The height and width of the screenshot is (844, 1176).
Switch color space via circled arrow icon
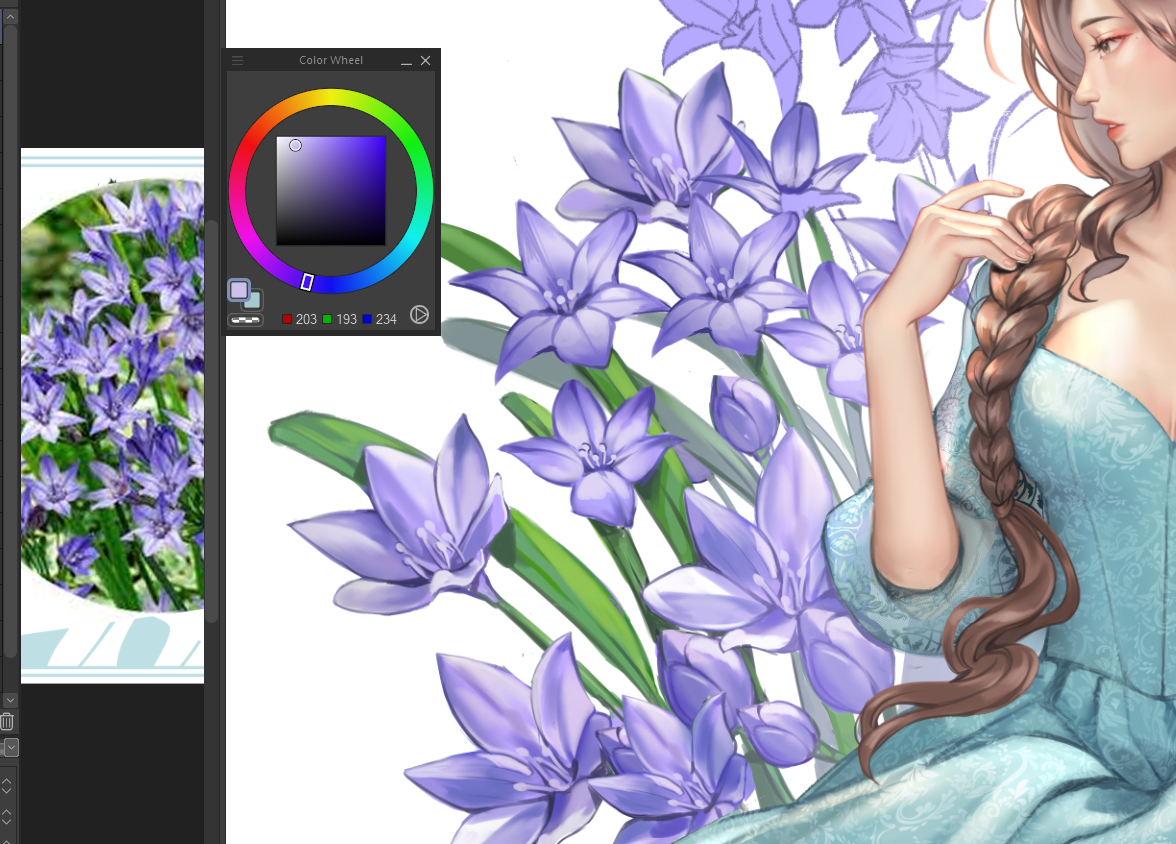(x=420, y=315)
